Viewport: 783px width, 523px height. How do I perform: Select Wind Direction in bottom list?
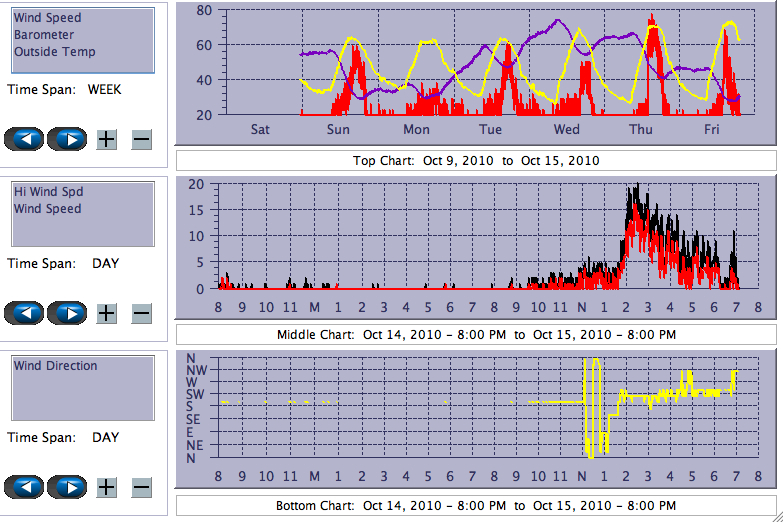coord(56,366)
